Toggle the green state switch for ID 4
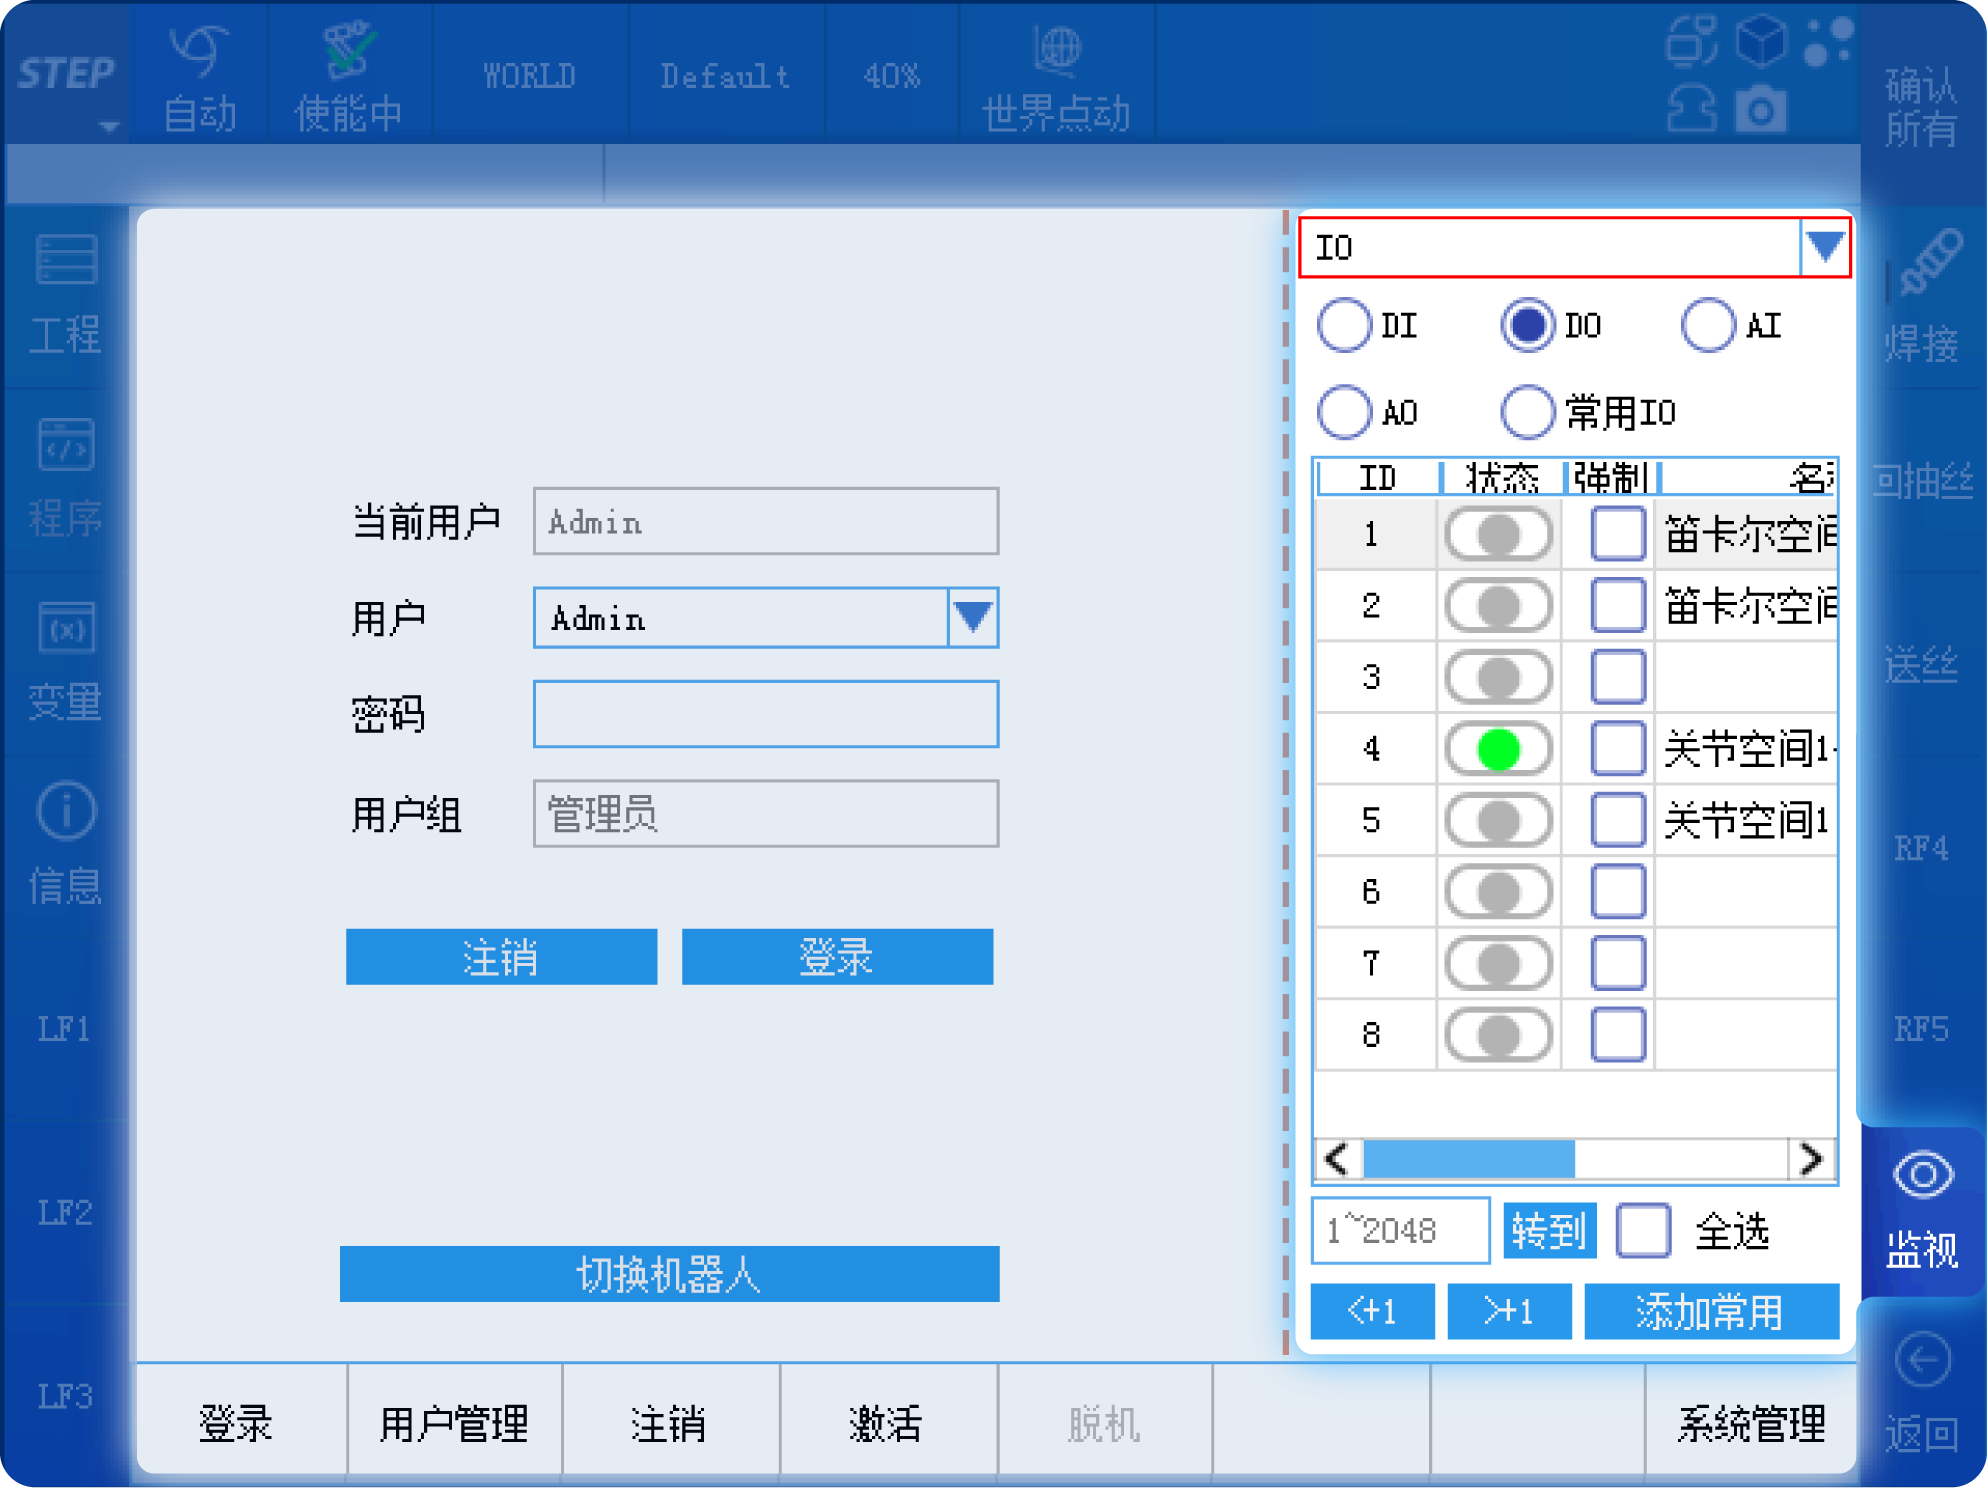This screenshot has height=1488, width=1987. point(1498,749)
